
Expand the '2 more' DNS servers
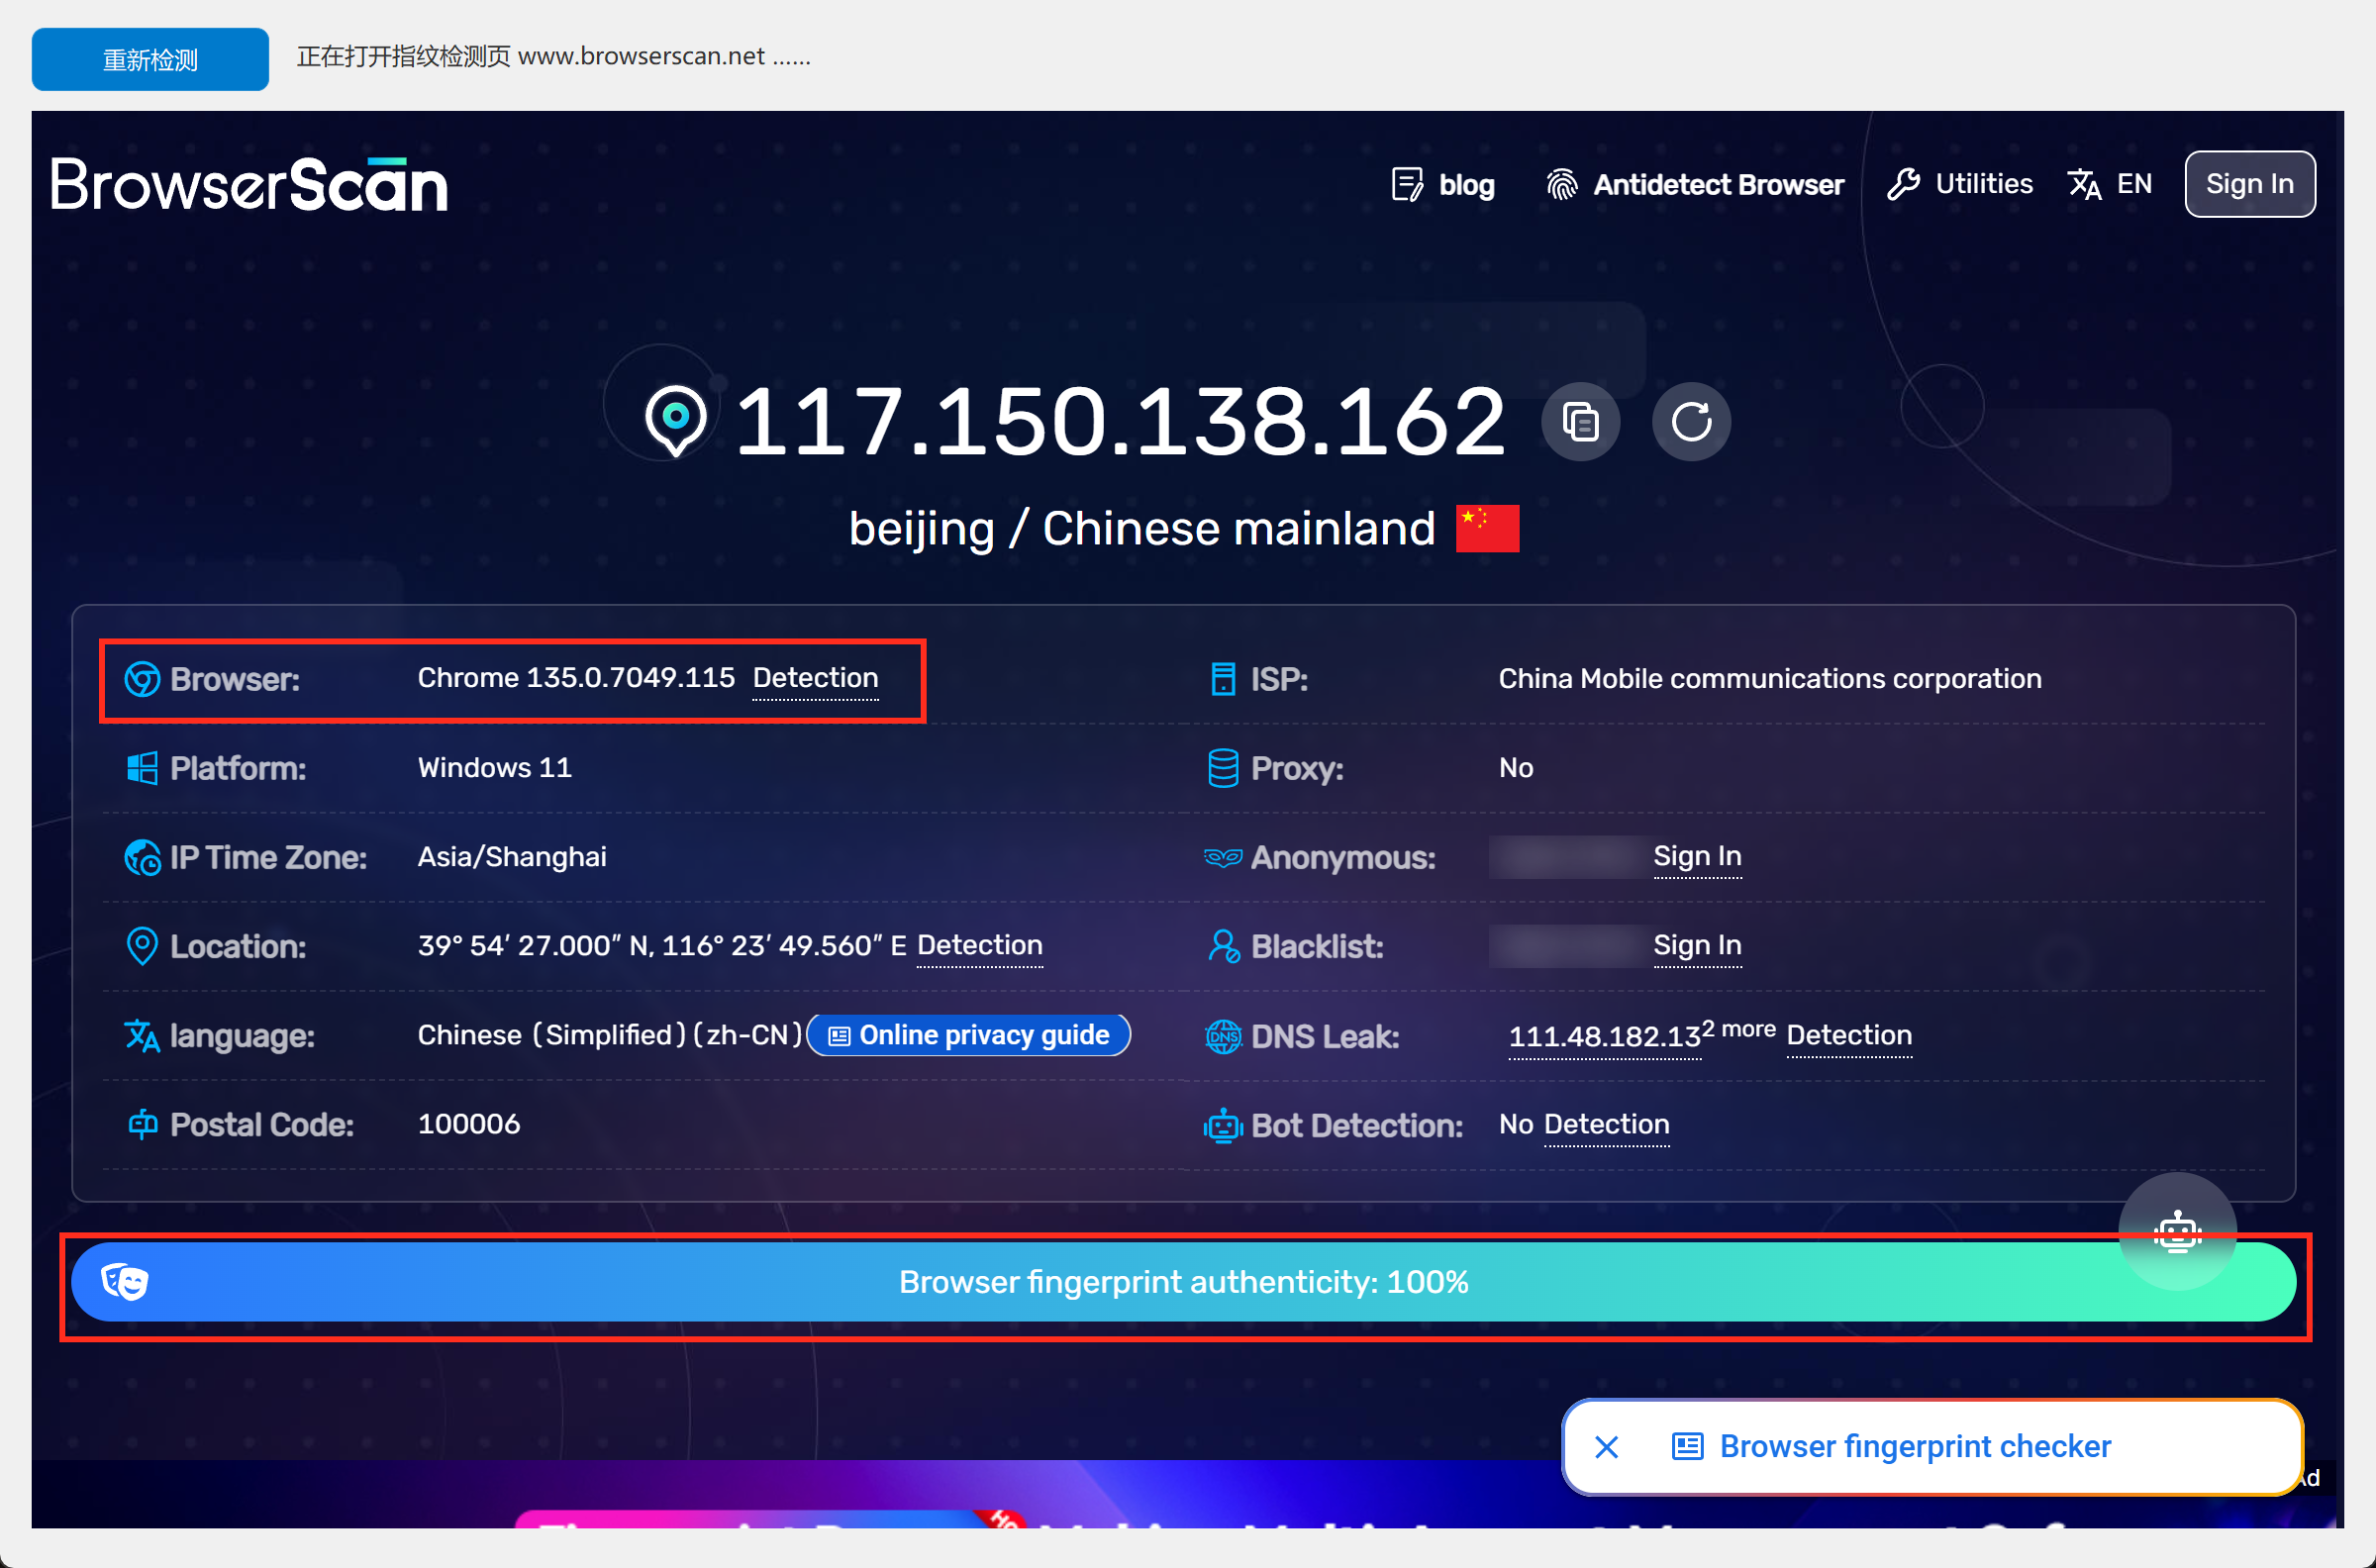coord(1740,1029)
